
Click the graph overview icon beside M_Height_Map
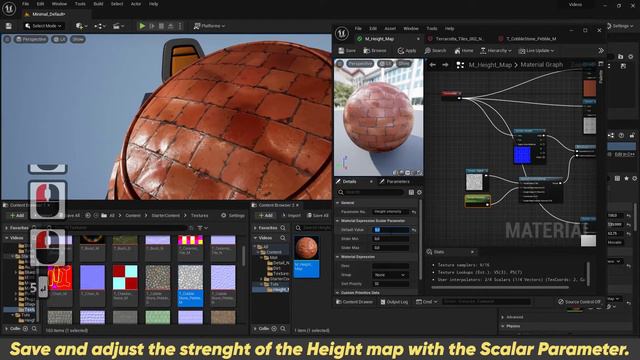[x=460, y=65]
